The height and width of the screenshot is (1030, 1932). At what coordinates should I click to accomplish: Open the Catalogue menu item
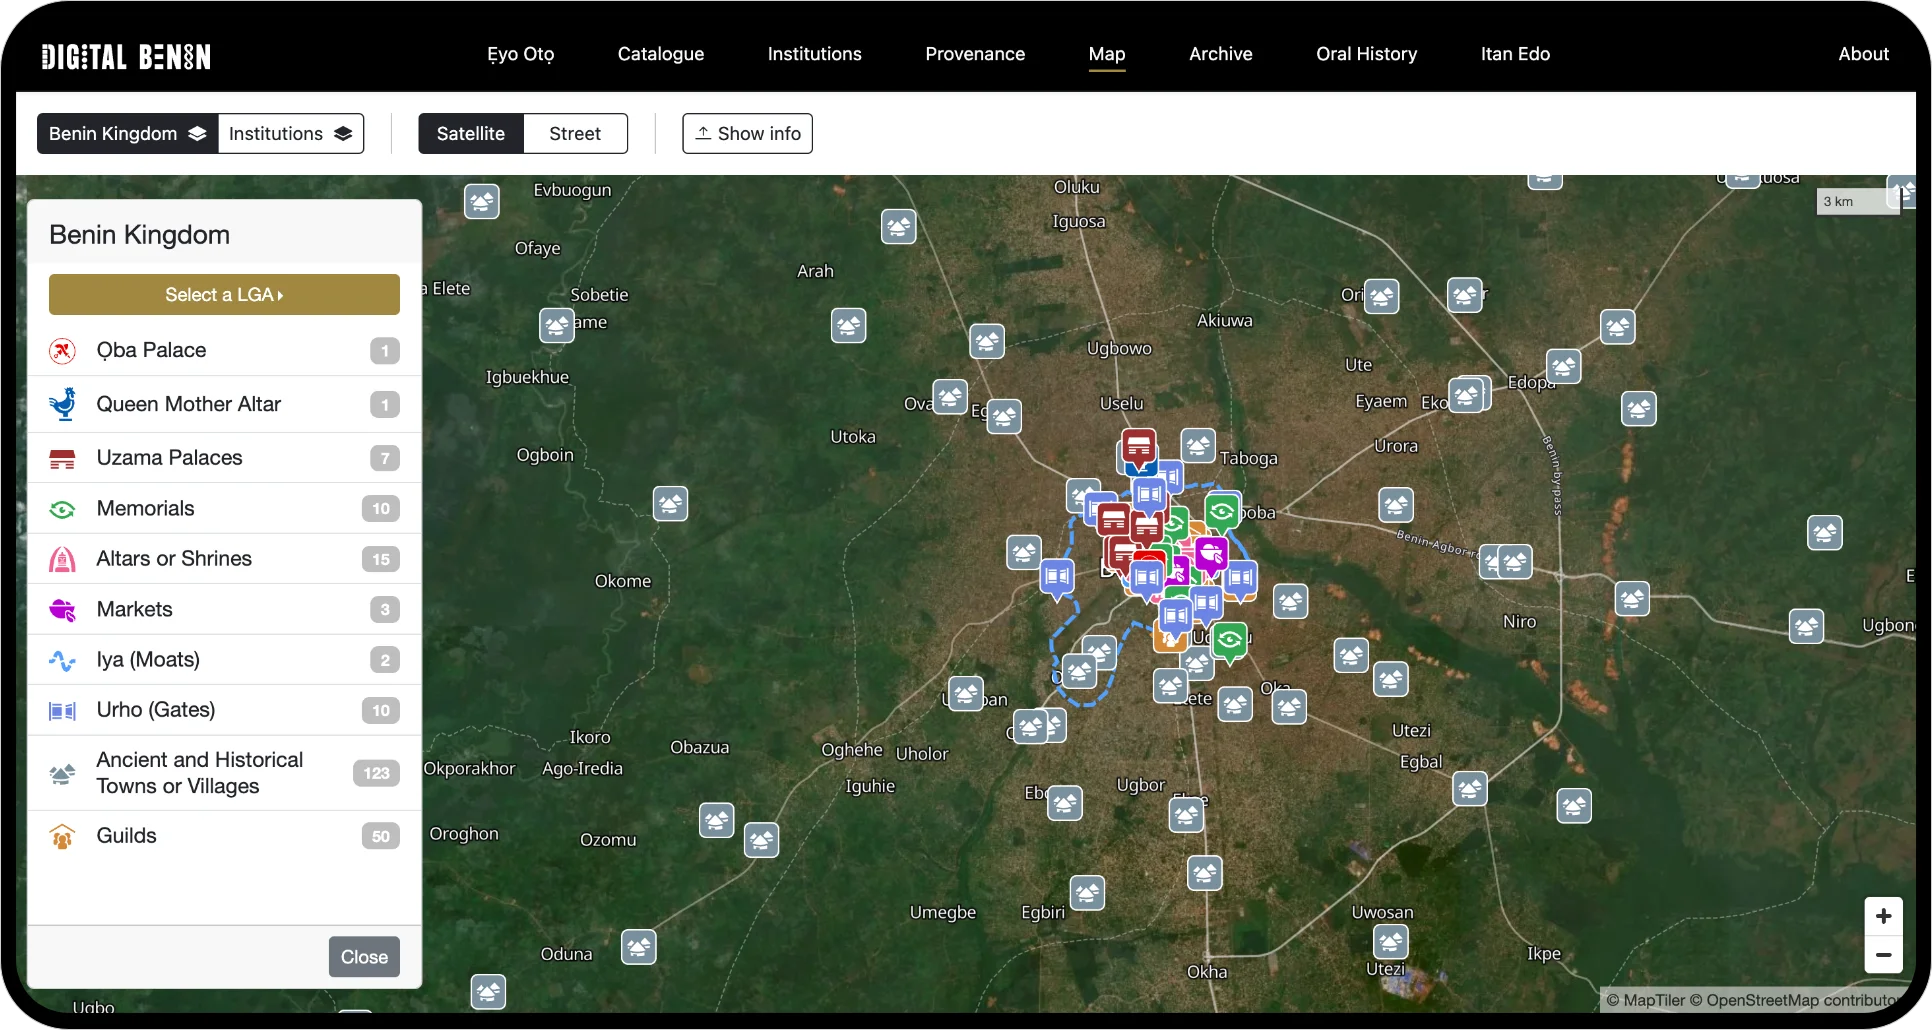pyautogui.click(x=660, y=54)
